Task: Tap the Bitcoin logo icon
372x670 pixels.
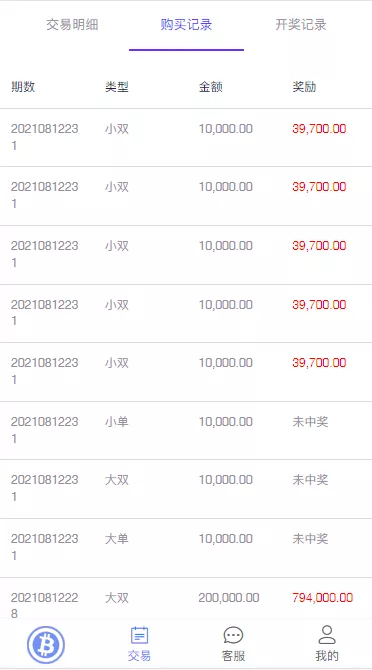Action: pos(46,645)
